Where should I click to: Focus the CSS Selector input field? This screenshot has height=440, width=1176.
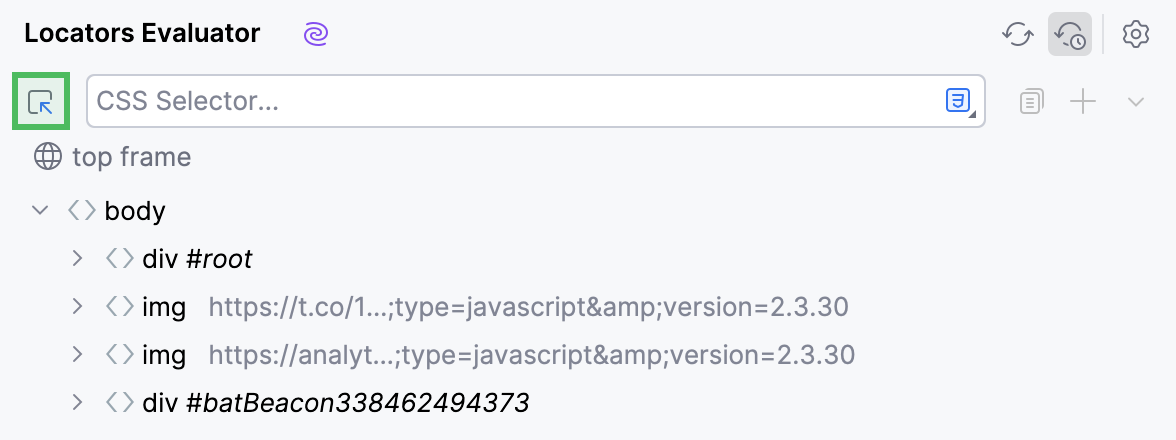point(510,101)
